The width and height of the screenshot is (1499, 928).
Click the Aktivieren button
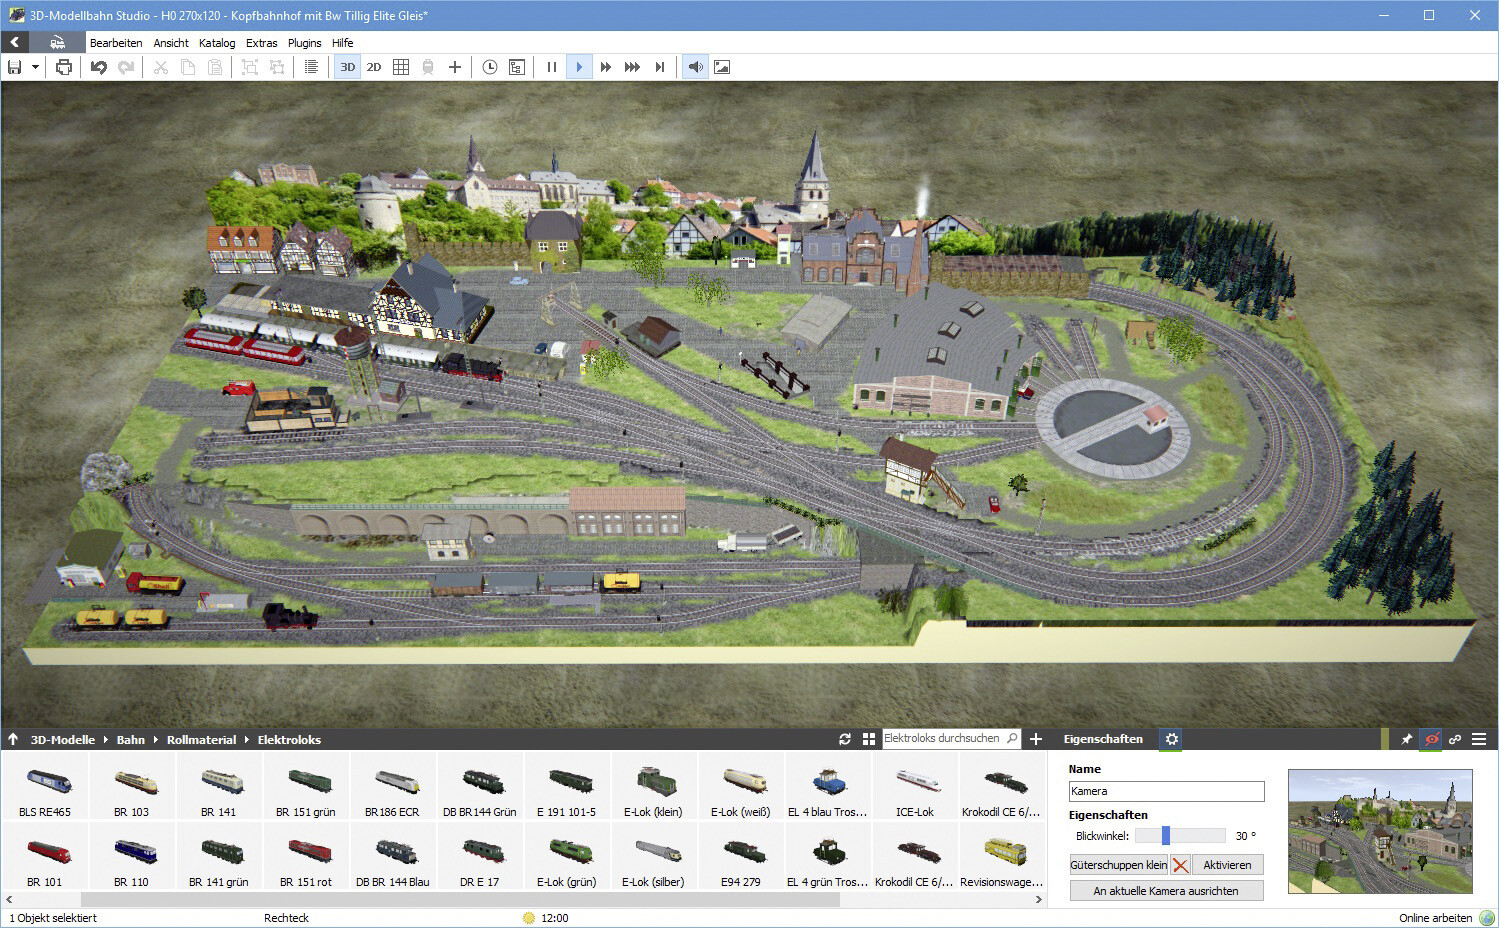[1227, 865]
